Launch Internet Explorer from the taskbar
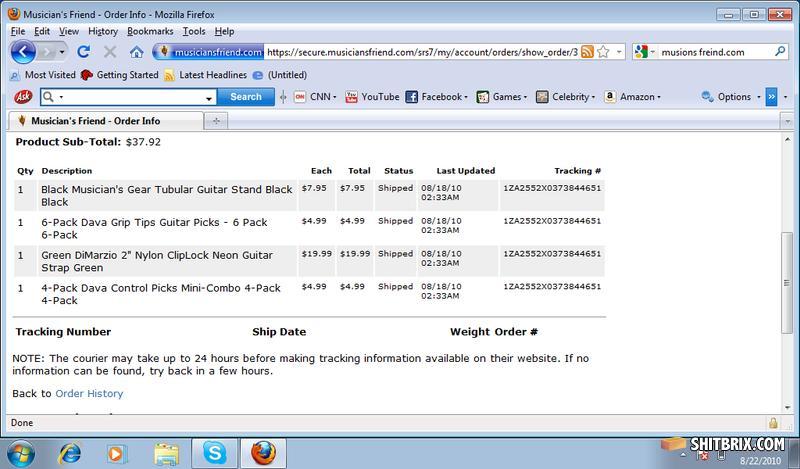The image size is (800, 469). coord(70,454)
